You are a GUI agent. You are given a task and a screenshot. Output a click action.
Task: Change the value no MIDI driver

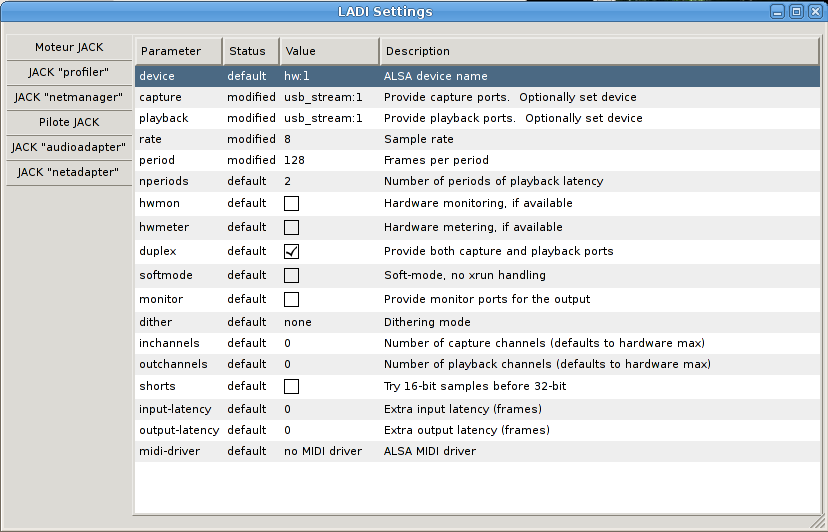(x=323, y=452)
